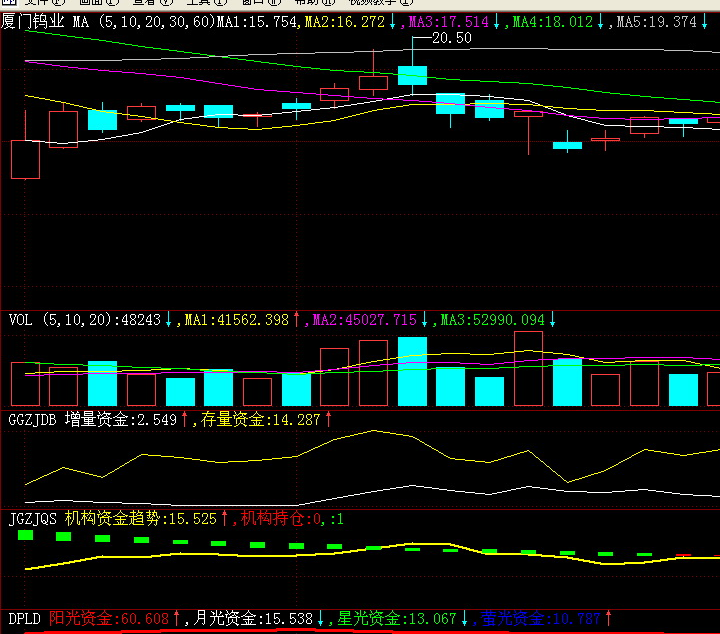This screenshot has height=634, width=720.
Task: Select the 存量资金:14.287 yellow label
Action: 260,419
